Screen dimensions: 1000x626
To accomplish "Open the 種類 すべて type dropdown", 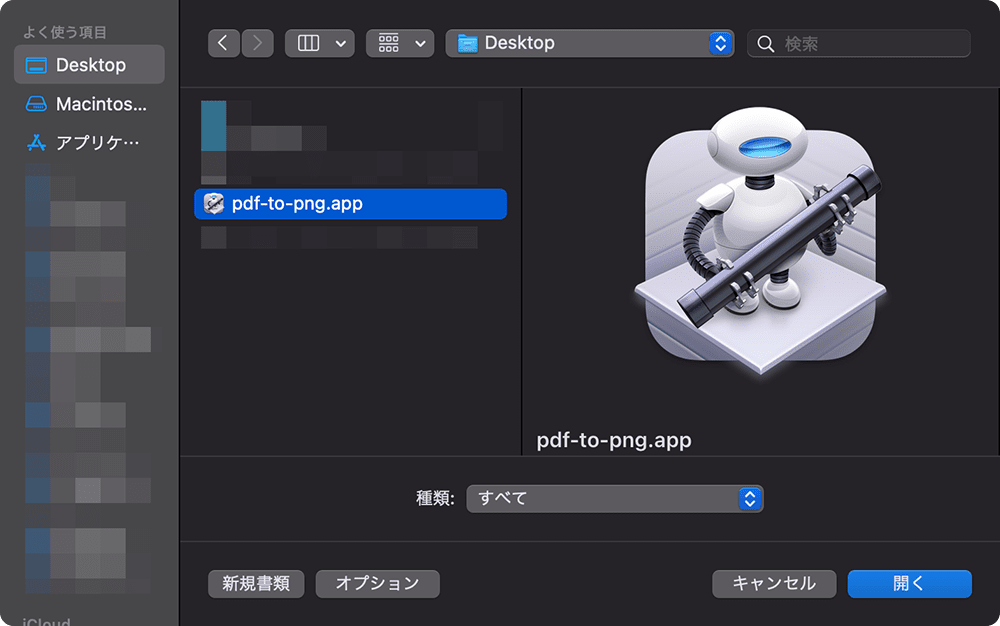I will click(615, 499).
